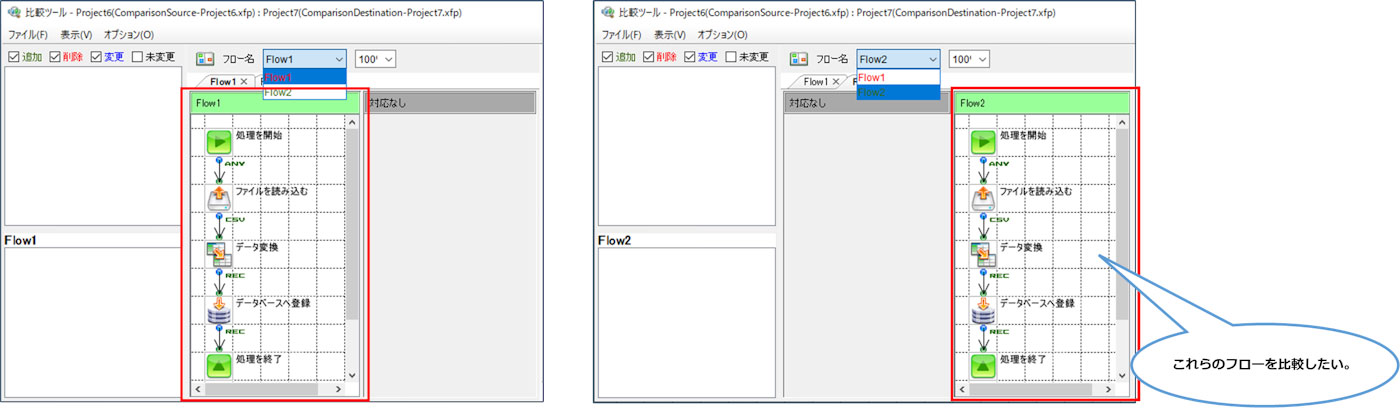Click 処理を開始 start icon in Flow2 panel
This screenshot has height=408, width=1400.
[x=984, y=142]
